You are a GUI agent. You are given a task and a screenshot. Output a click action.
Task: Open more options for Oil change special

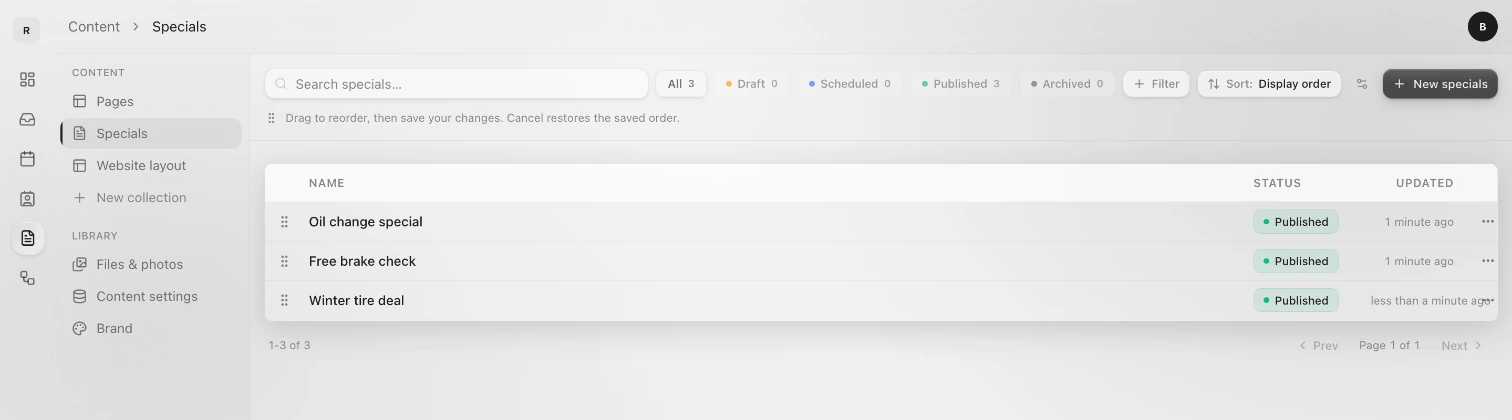tap(1487, 222)
